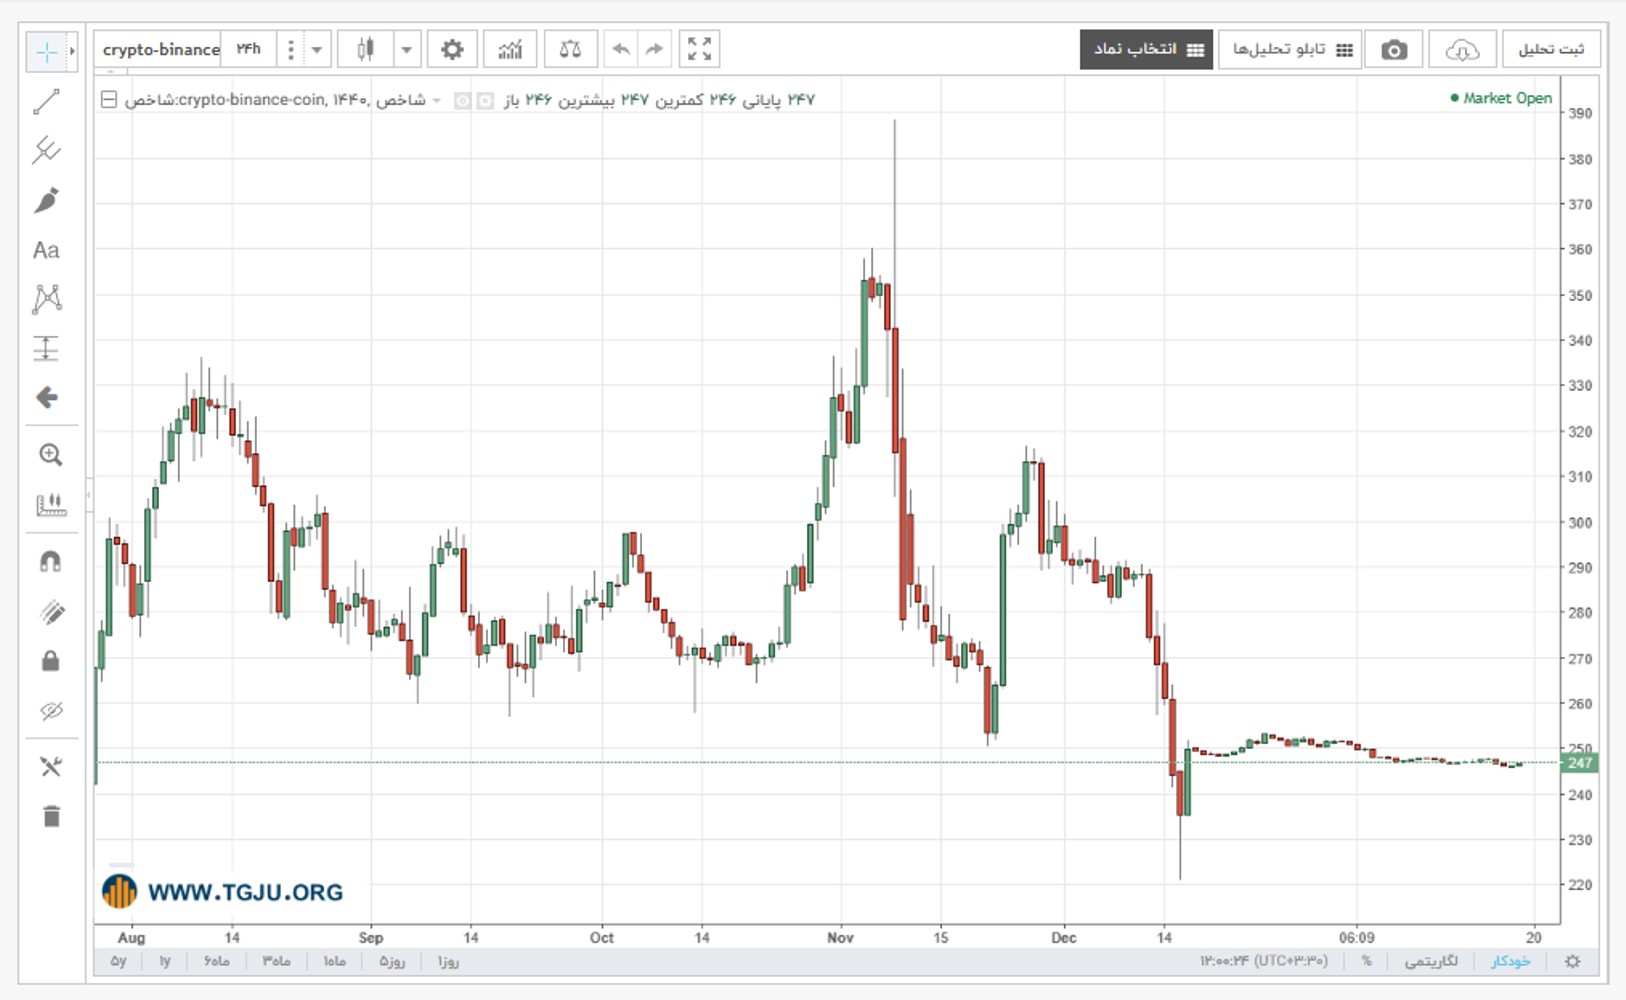Toggle lock all drawing tools
1626x1000 pixels.
pyautogui.click(x=50, y=661)
